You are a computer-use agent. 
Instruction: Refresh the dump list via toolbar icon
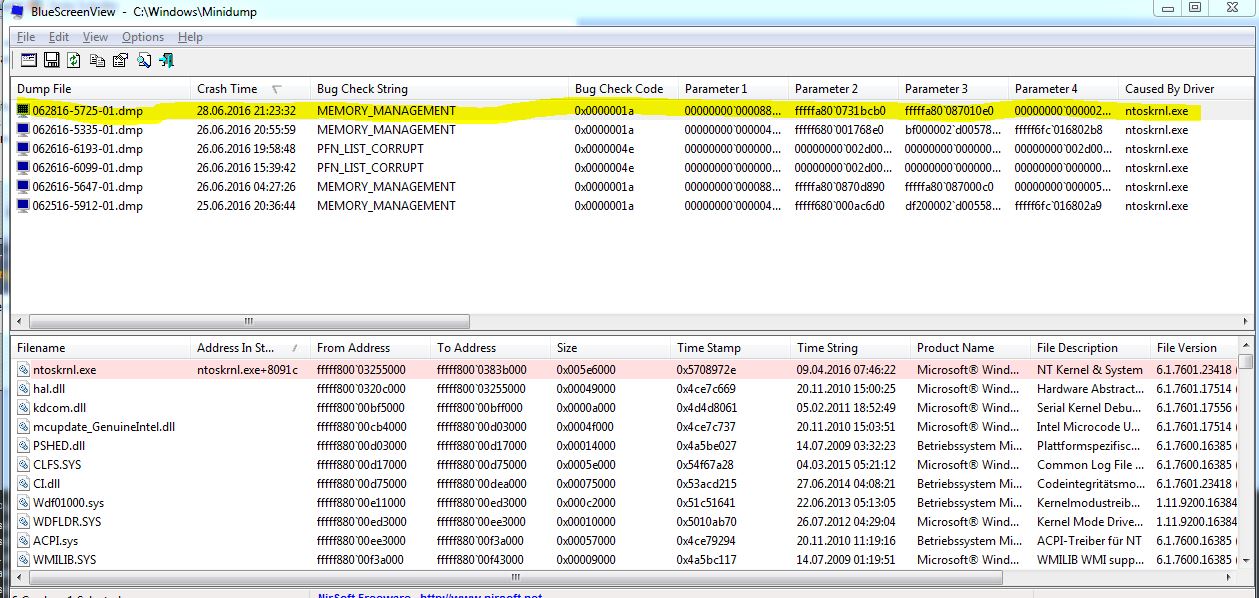click(74, 60)
